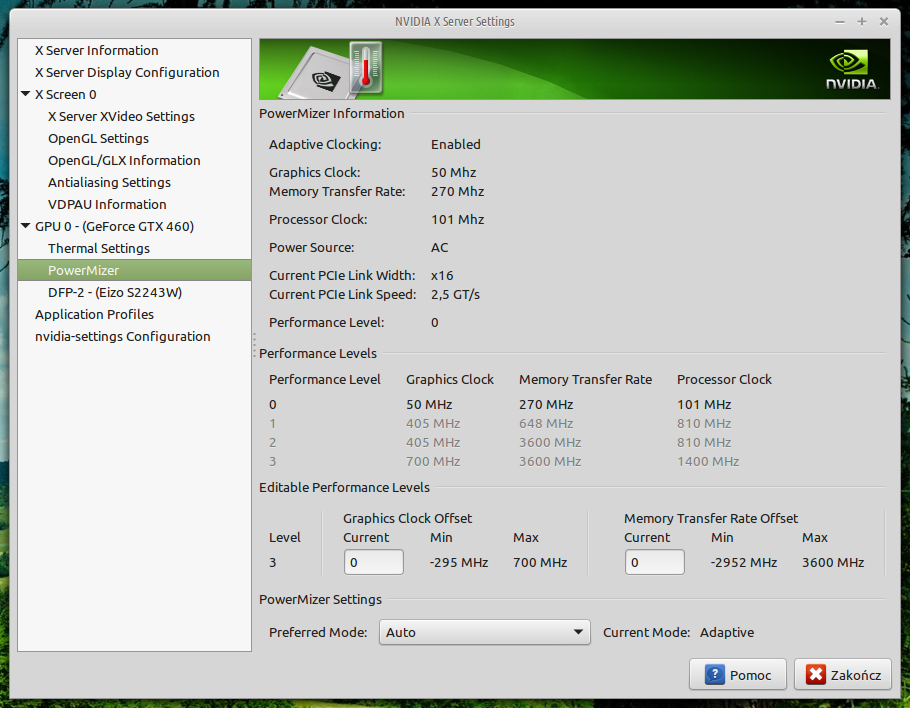Click the pane divider handle beside the sidebar
Screen dimensions: 910x708
pyautogui.click(x=254, y=345)
